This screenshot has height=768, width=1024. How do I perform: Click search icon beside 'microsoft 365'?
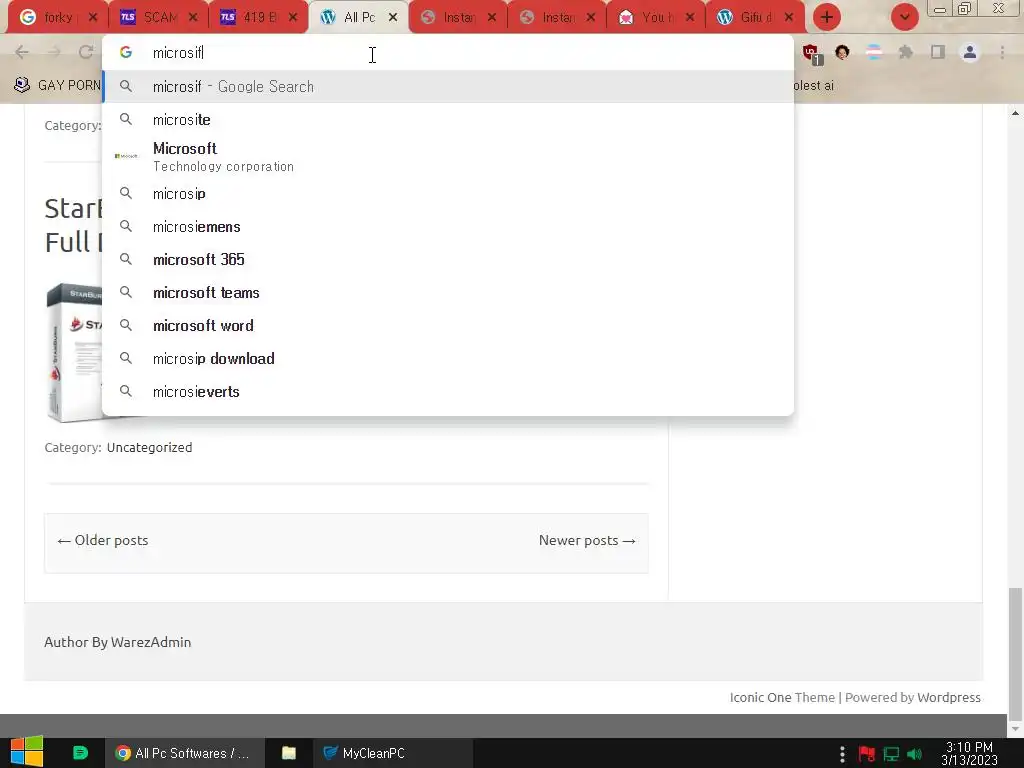[126, 259]
